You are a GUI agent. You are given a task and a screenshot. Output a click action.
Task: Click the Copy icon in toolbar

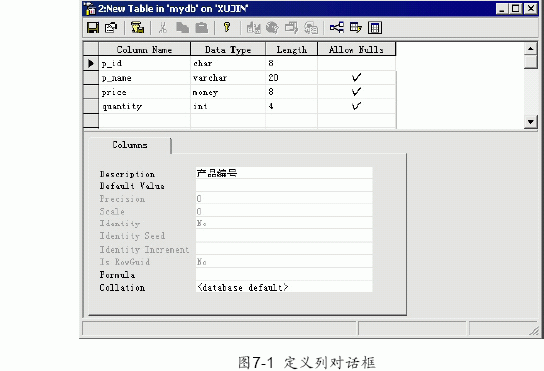(x=182, y=28)
